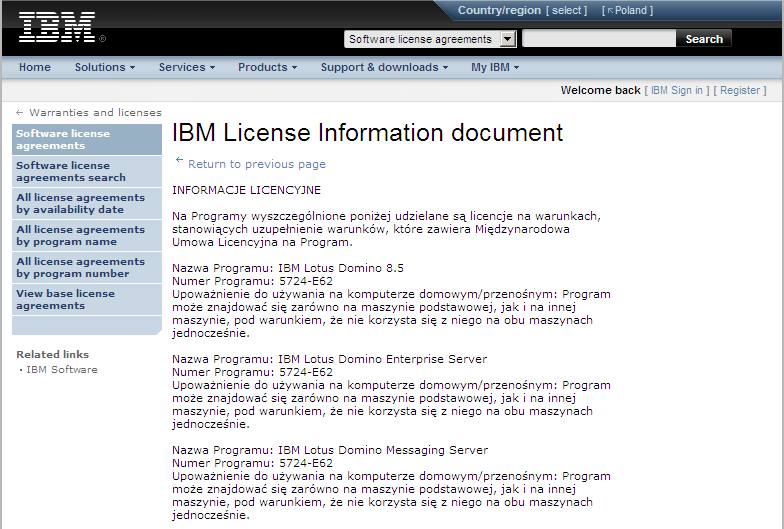
Task: Click the IBM Sign in link
Action: (676, 90)
